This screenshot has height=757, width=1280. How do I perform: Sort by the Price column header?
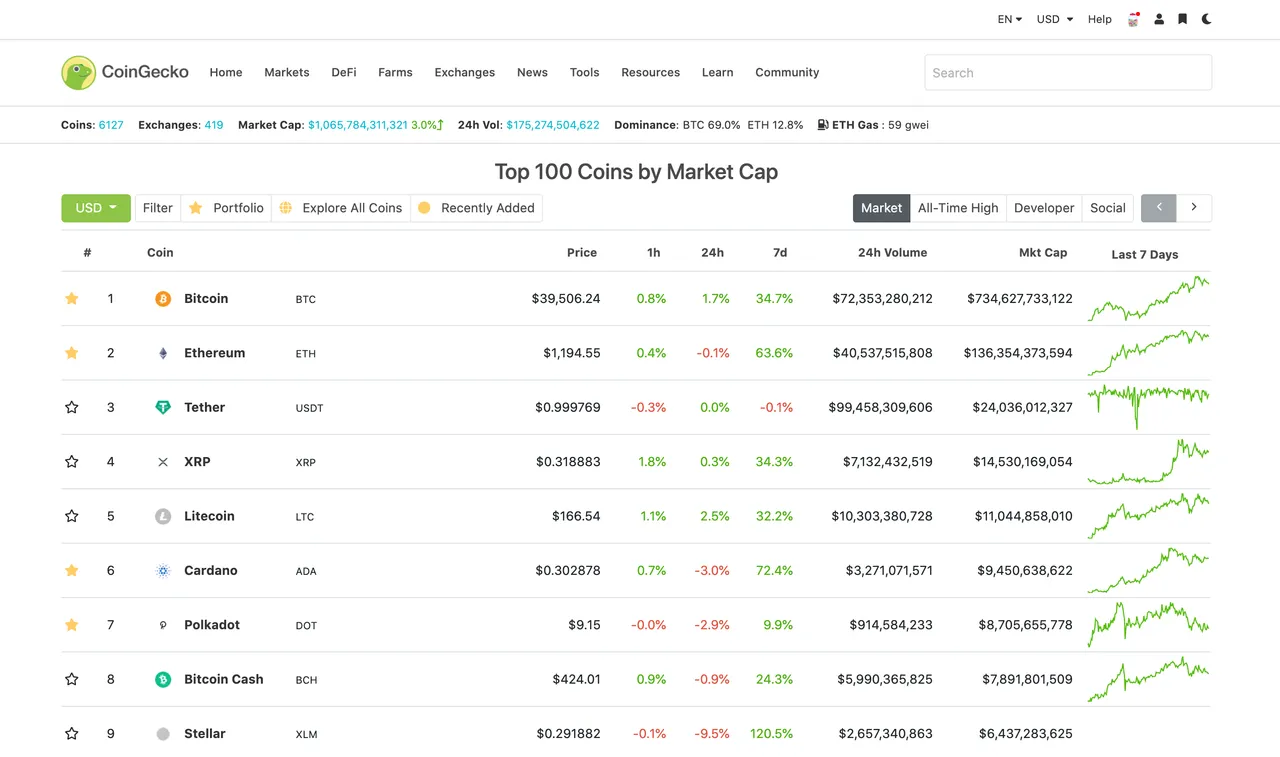(582, 253)
